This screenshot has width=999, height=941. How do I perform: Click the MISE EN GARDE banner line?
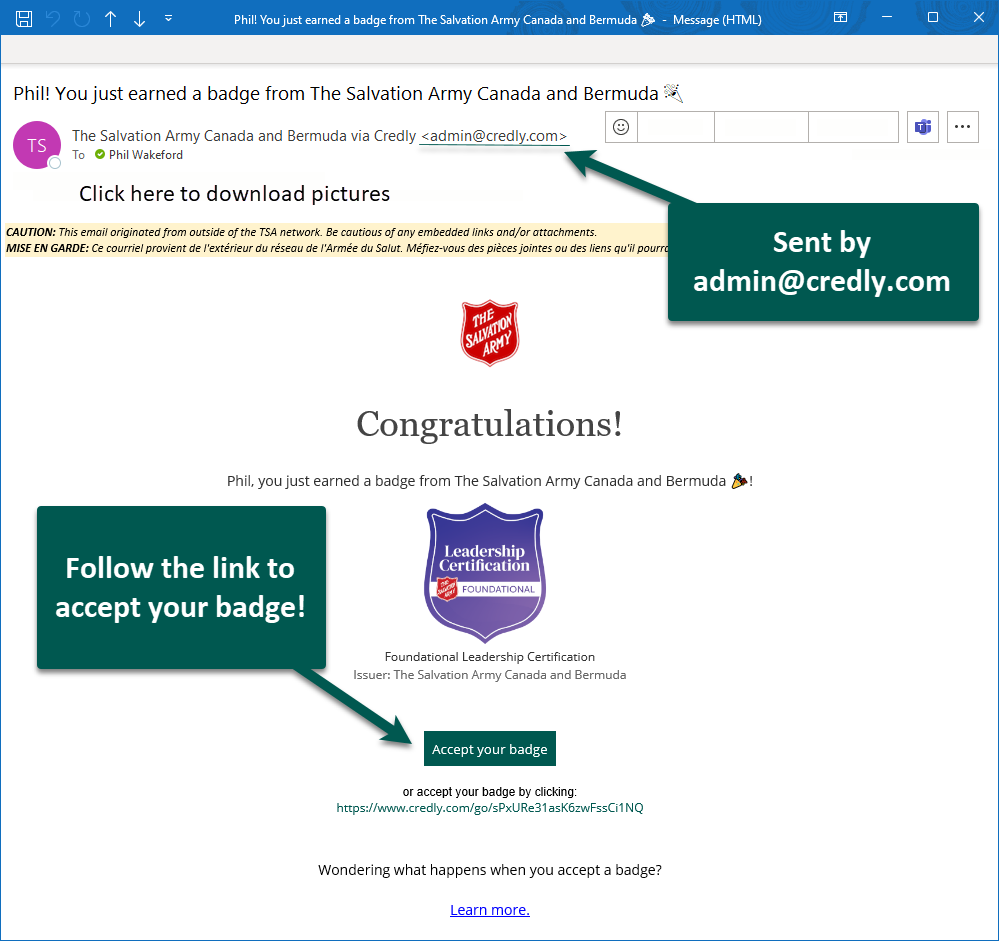337,248
